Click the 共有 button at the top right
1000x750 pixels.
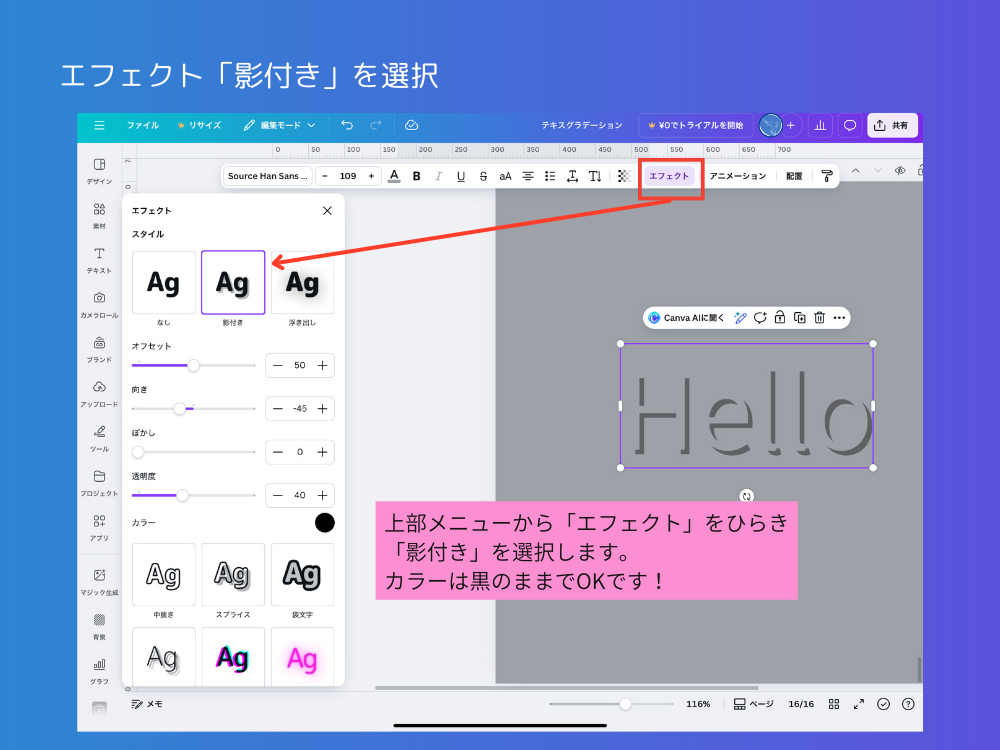pyautogui.click(x=891, y=125)
